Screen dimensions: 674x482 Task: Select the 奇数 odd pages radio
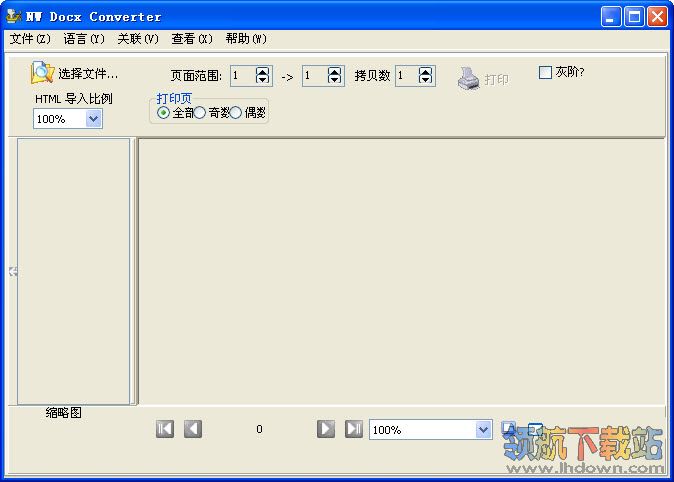(x=199, y=113)
